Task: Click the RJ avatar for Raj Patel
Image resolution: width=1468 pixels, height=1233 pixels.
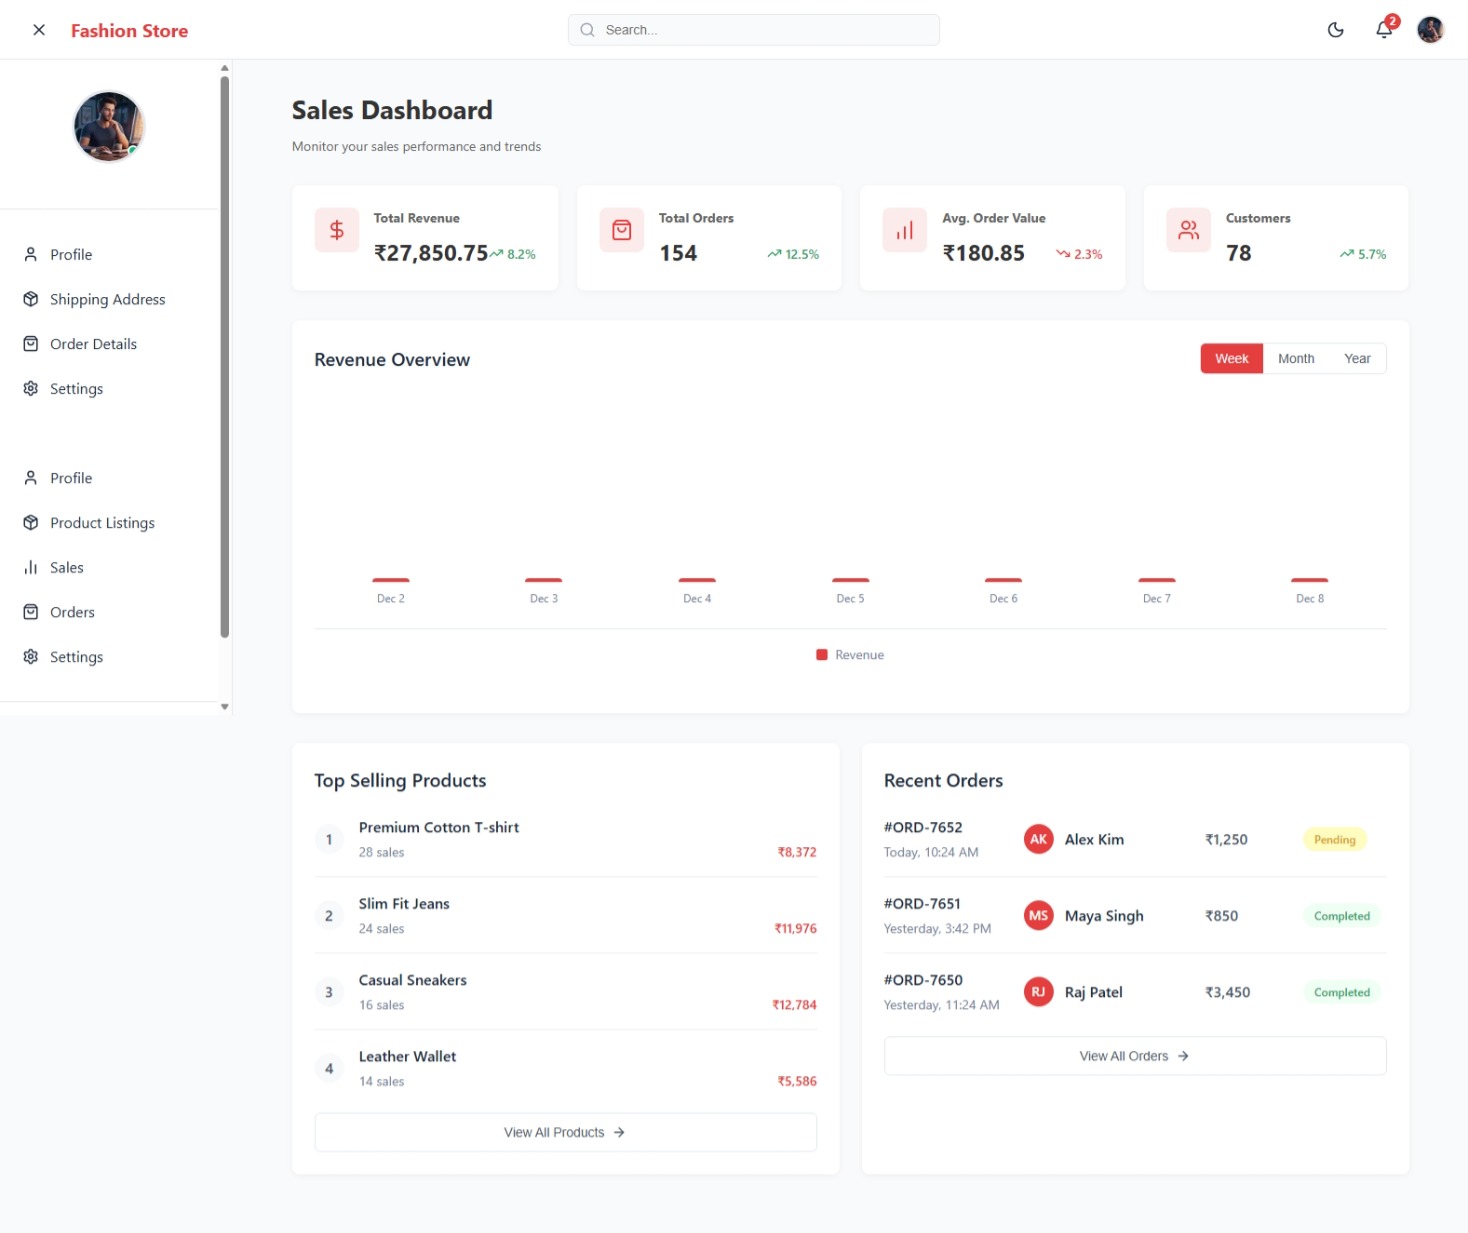Action: pos(1039,992)
